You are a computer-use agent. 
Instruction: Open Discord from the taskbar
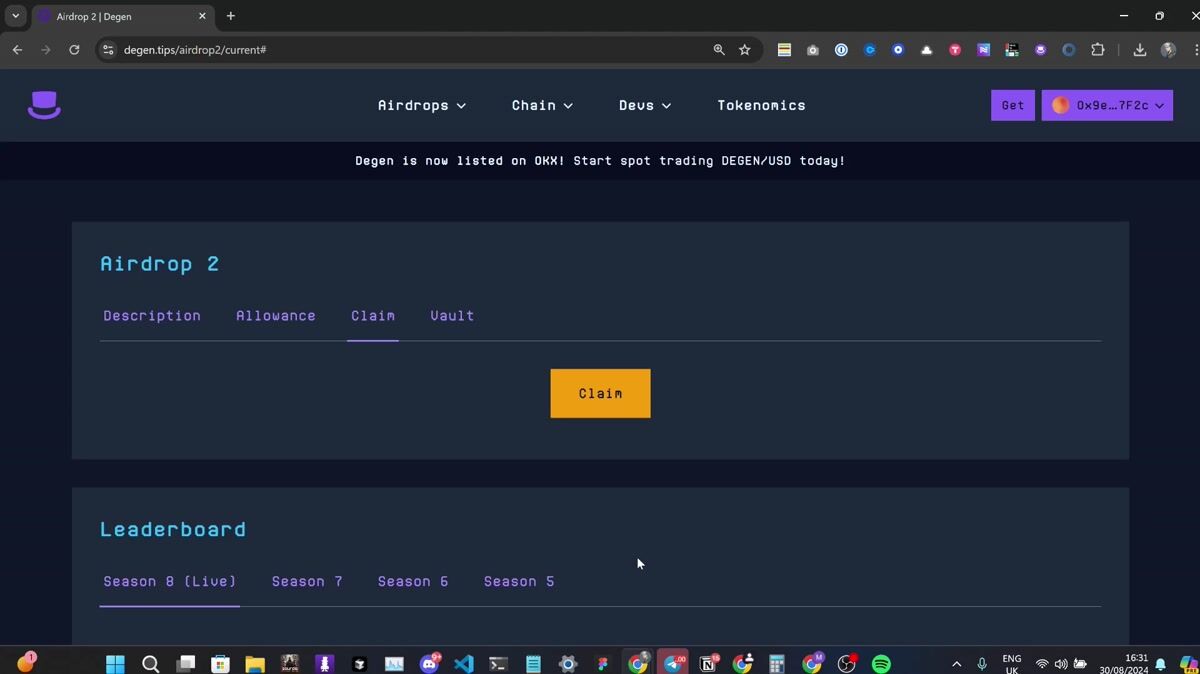(429, 664)
